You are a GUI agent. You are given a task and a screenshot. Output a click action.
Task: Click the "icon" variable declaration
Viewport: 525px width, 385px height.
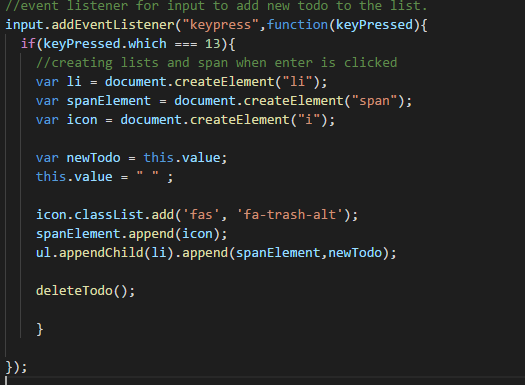(82, 120)
